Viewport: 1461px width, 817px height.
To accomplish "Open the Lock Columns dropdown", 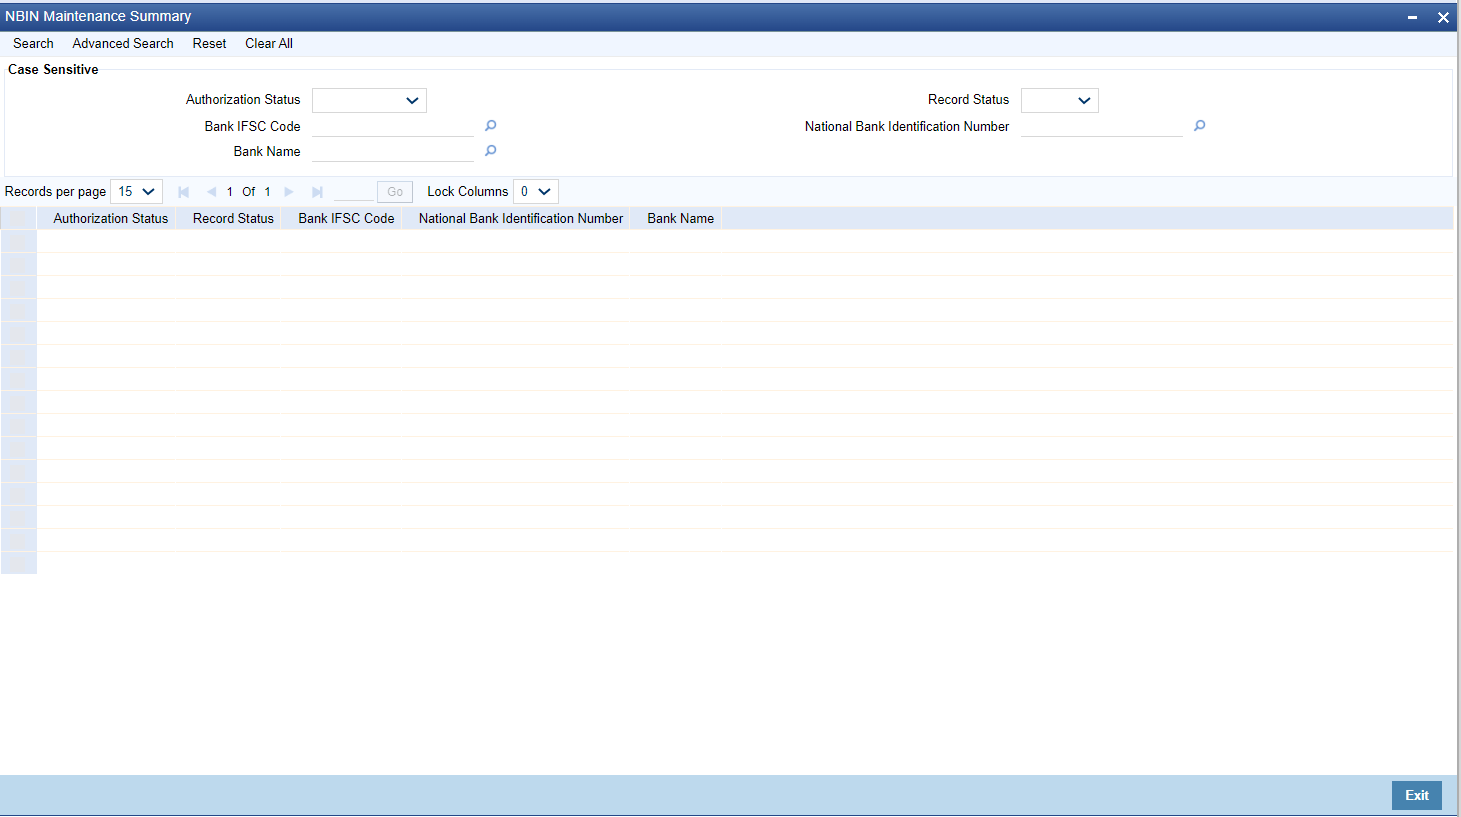I will tap(535, 192).
